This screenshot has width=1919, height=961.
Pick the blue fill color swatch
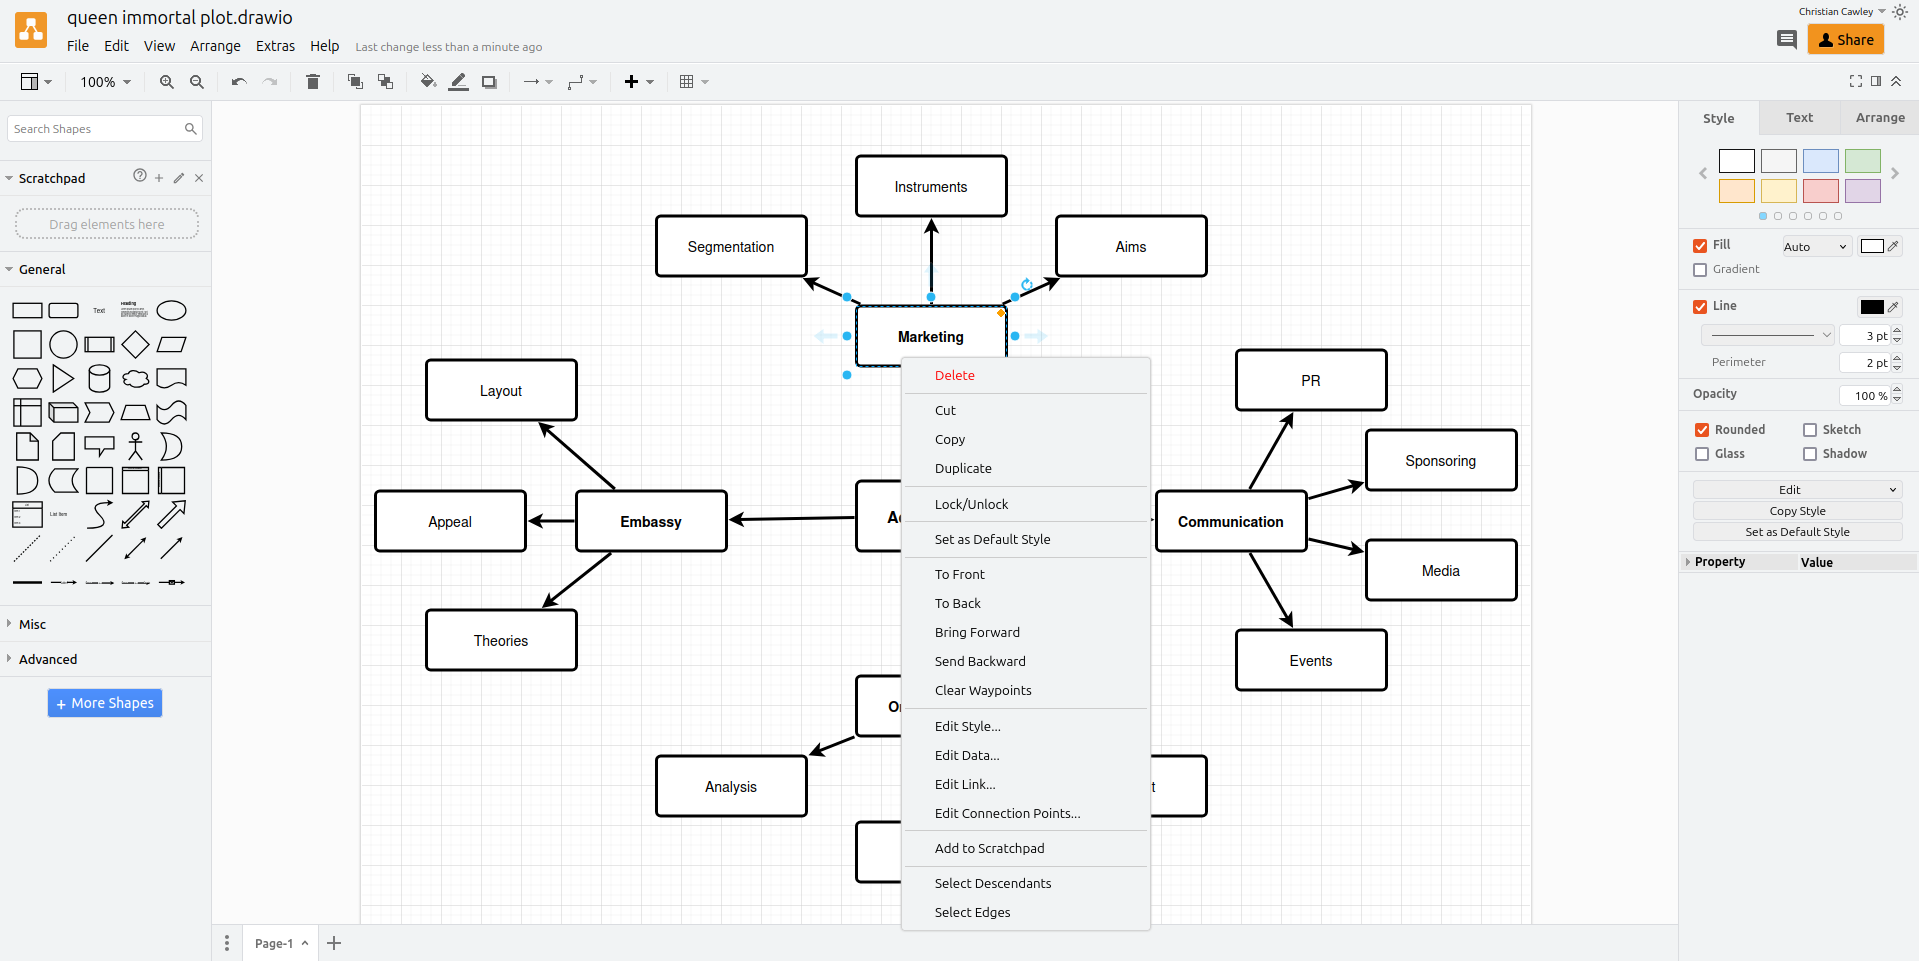pyautogui.click(x=1819, y=161)
